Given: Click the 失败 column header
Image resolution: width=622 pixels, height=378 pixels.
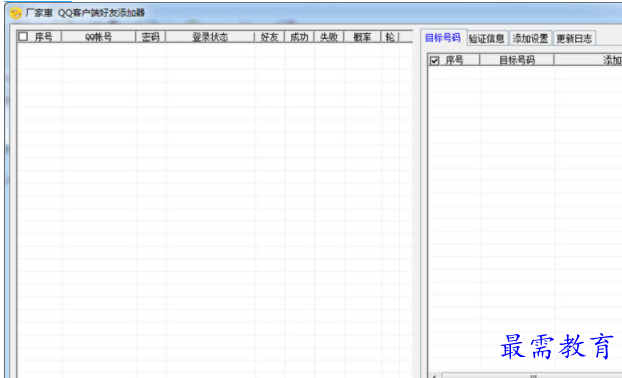Looking at the screenshot, I should click(x=329, y=37).
